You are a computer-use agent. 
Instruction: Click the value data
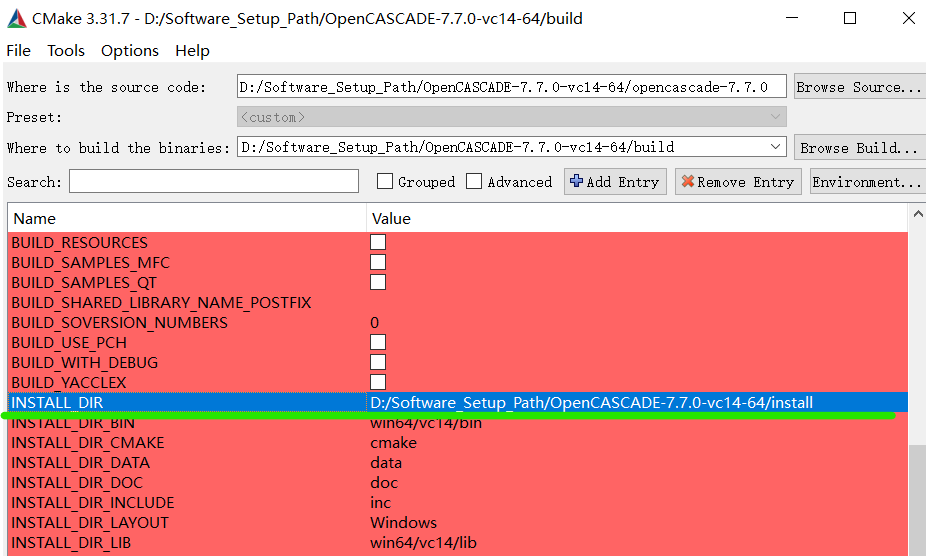click(386, 463)
